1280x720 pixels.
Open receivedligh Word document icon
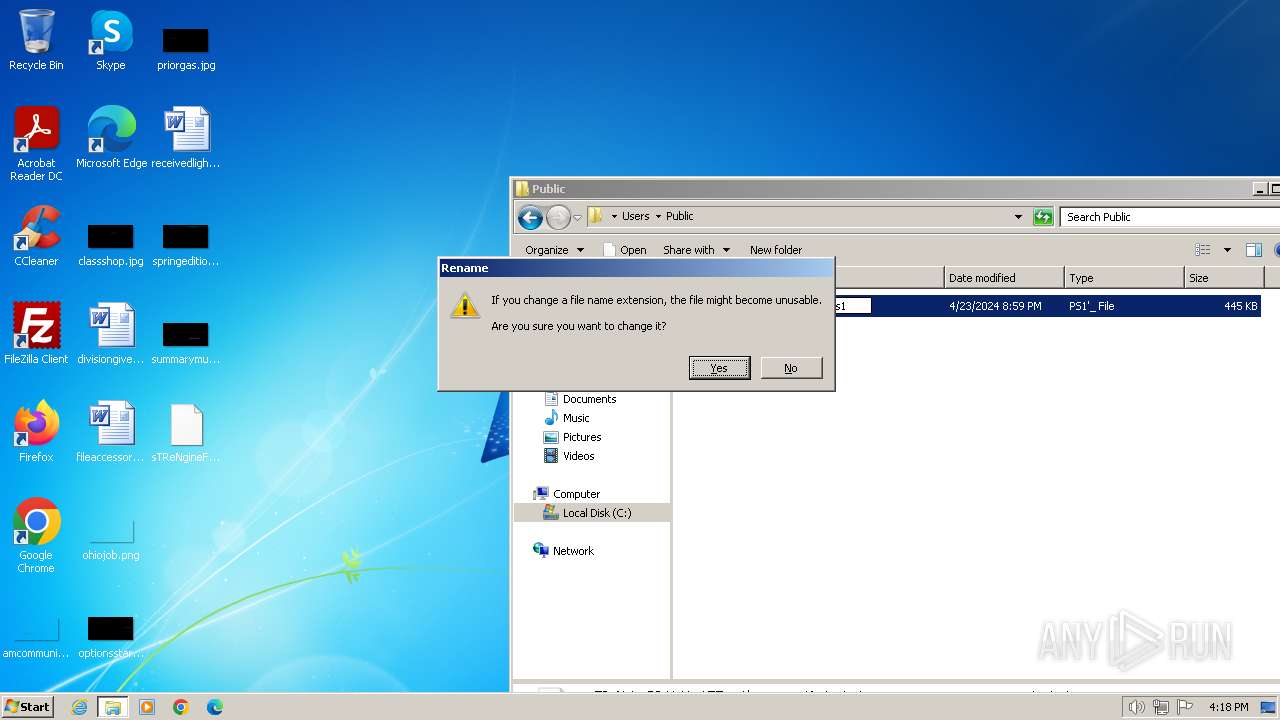pyautogui.click(x=186, y=137)
